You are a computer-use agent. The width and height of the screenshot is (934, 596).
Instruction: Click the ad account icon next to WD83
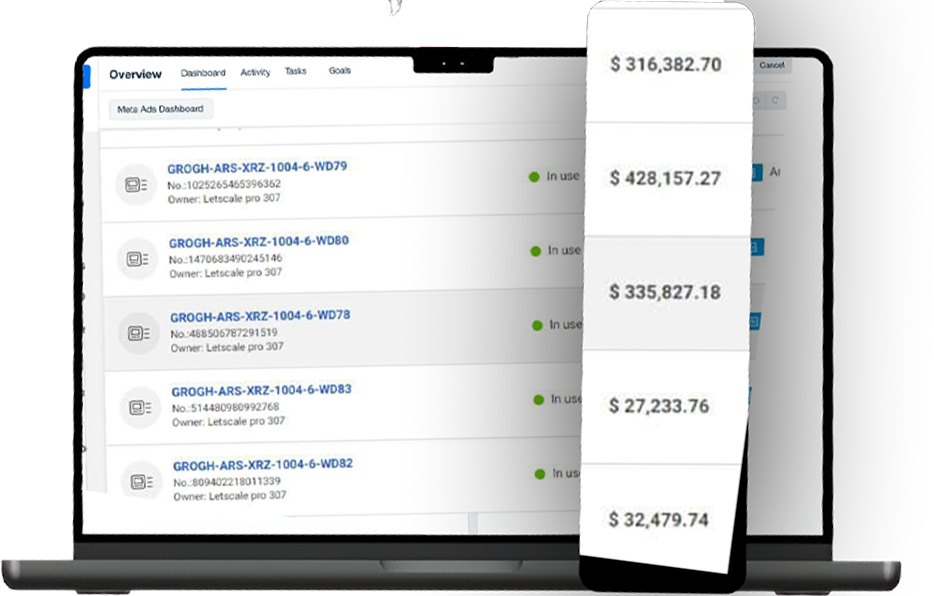pyautogui.click(x=139, y=407)
